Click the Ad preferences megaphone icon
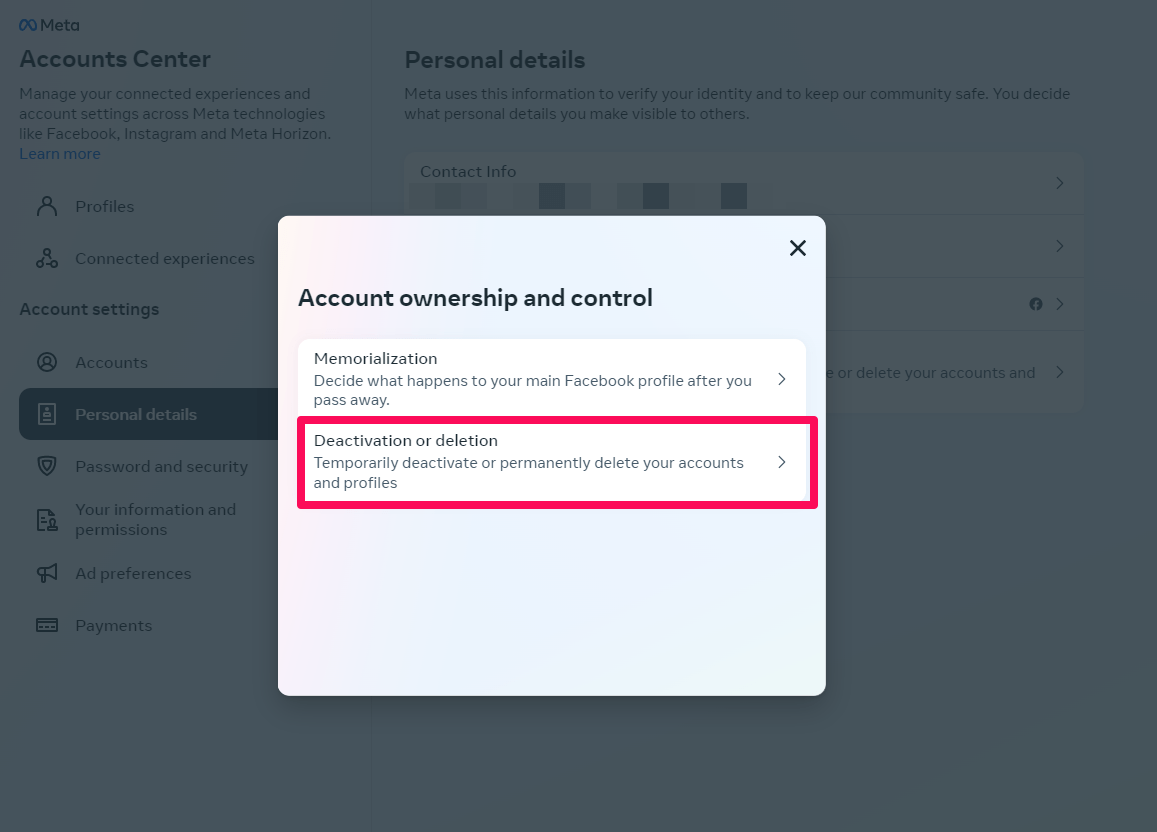 tap(47, 574)
